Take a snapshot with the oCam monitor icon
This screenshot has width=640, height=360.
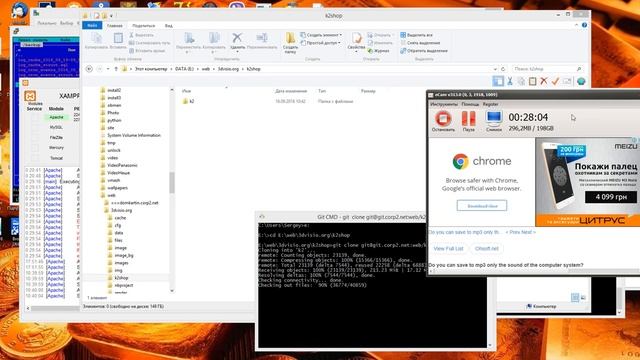(493, 121)
